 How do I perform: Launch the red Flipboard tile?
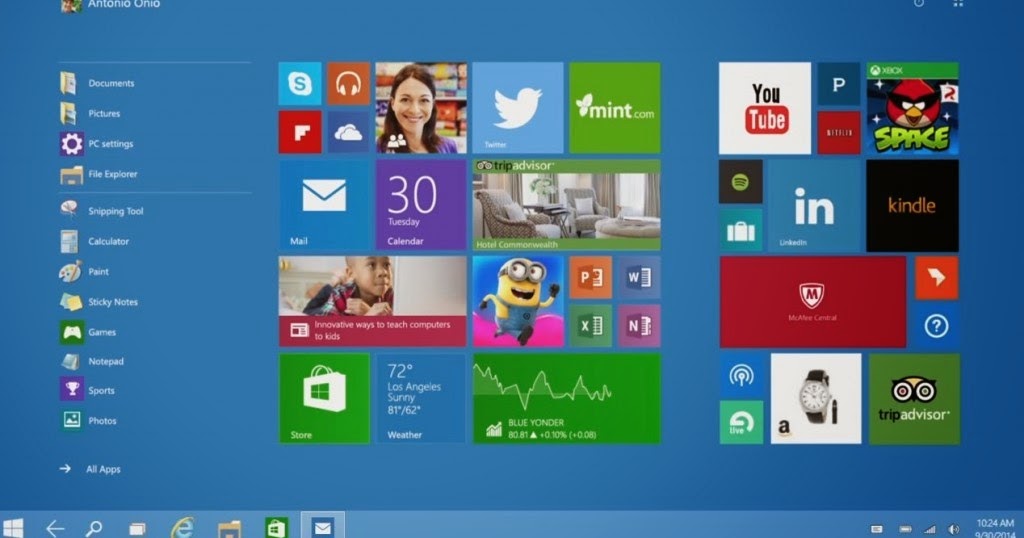point(300,132)
